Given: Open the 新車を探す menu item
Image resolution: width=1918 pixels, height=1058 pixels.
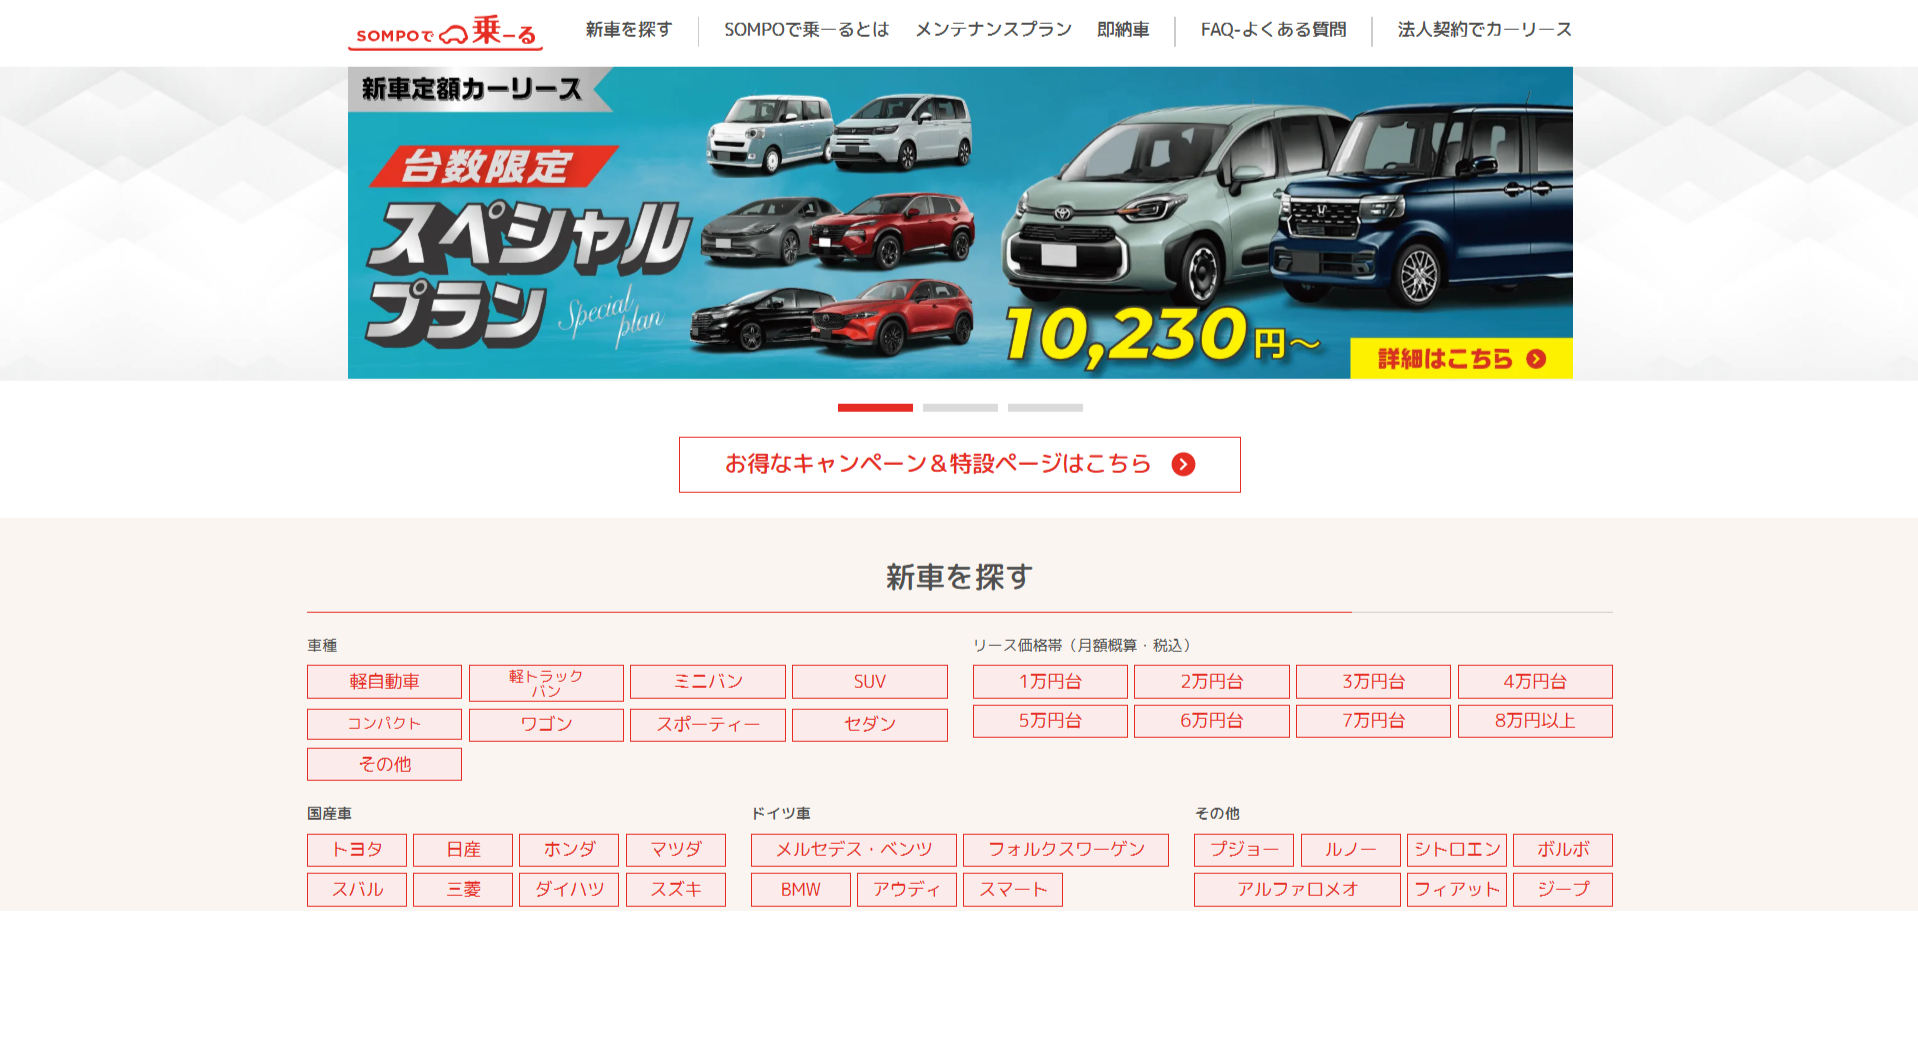Looking at the screenshot, I should click(628, 30).
